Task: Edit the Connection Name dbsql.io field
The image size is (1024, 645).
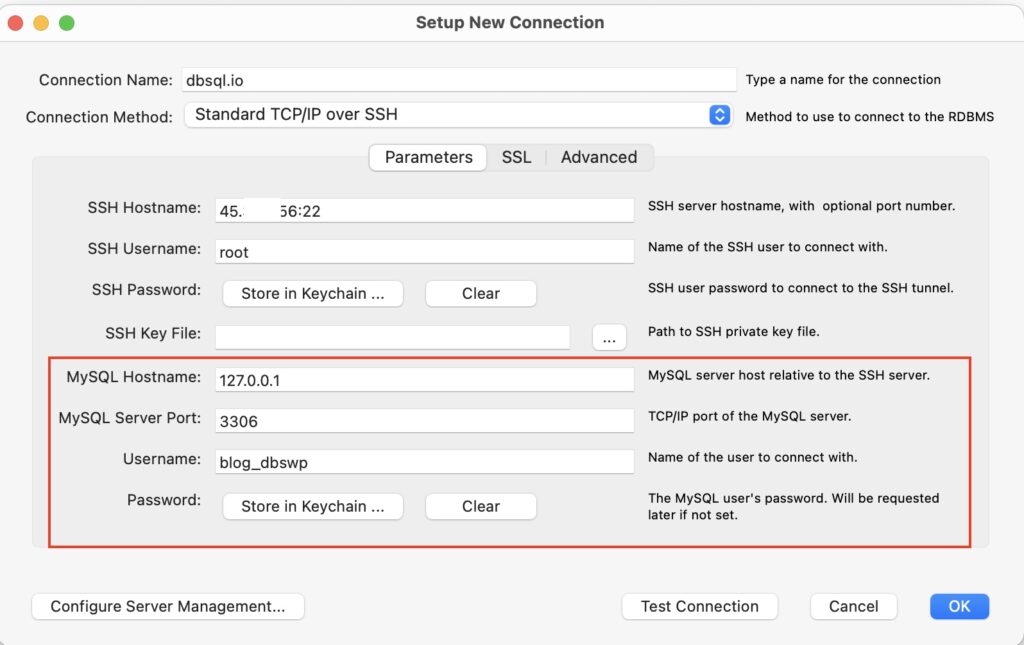Action: [458, 79]
